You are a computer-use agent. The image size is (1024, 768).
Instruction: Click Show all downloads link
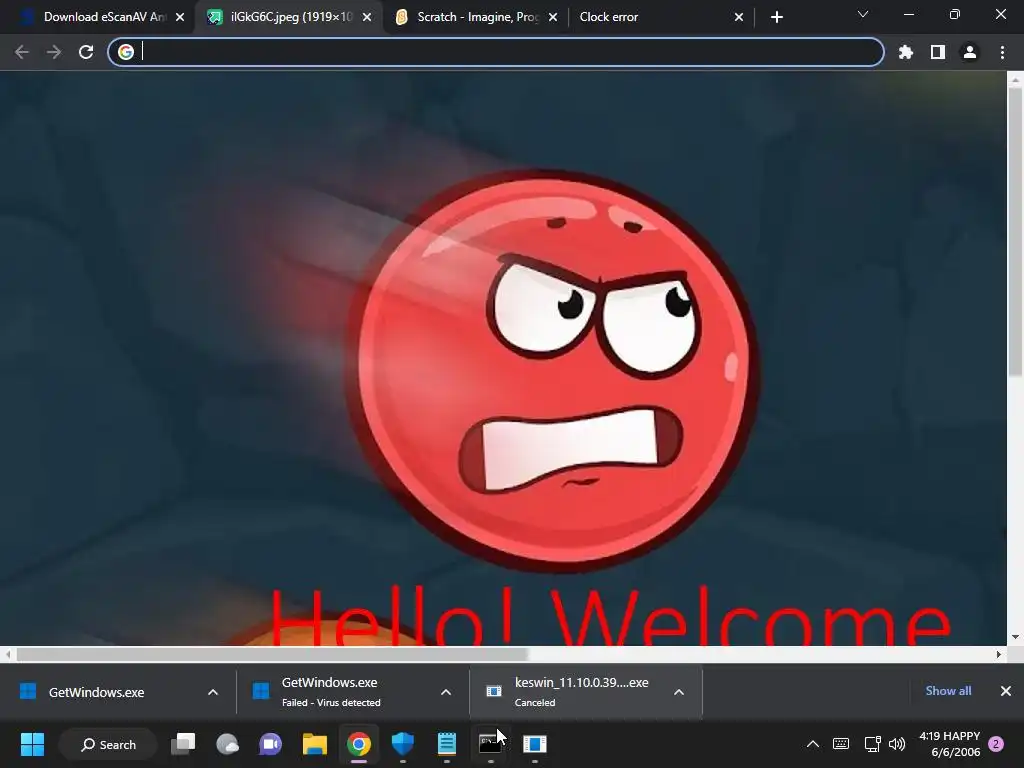pos(948,691)
